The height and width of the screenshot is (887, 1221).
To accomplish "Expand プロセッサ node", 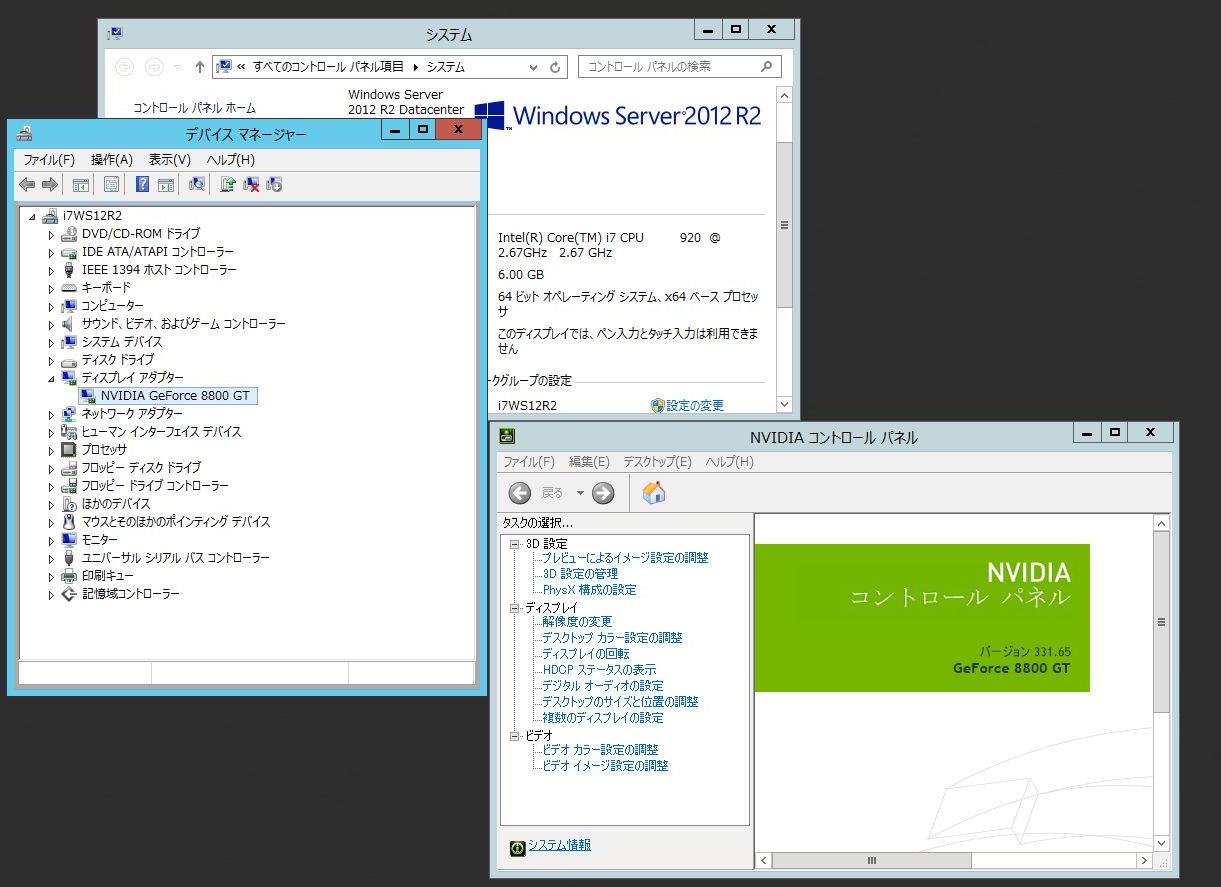I will (x=52, y=450).
